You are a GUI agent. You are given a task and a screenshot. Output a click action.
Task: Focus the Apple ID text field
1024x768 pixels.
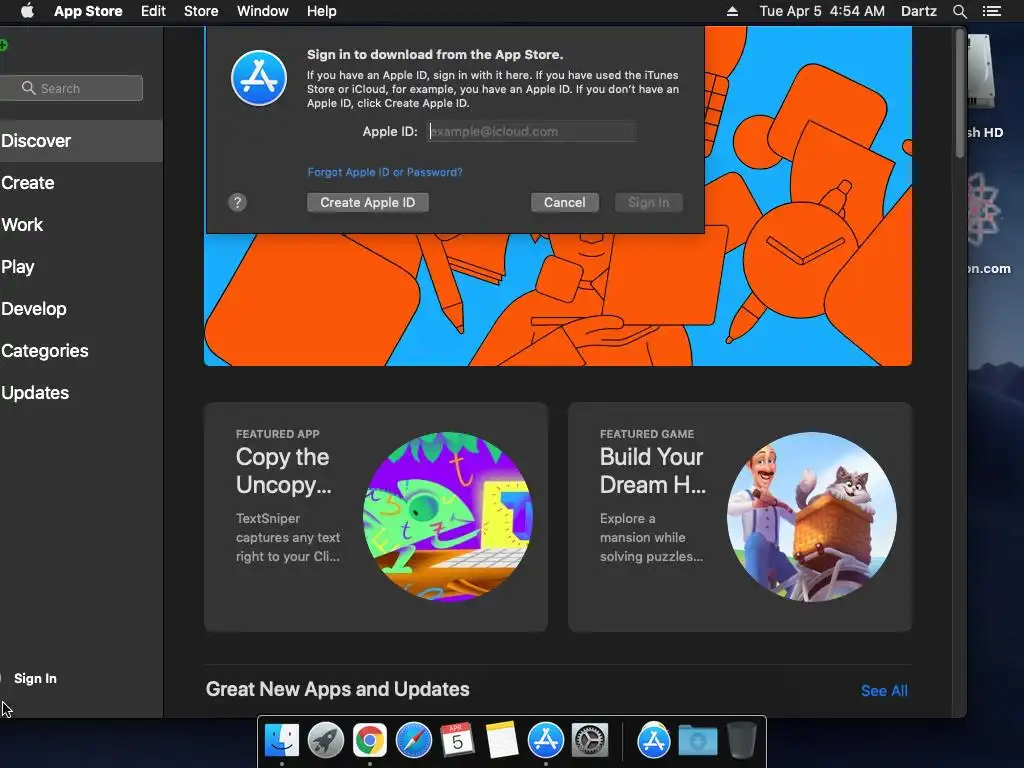(x=531, y=131)
